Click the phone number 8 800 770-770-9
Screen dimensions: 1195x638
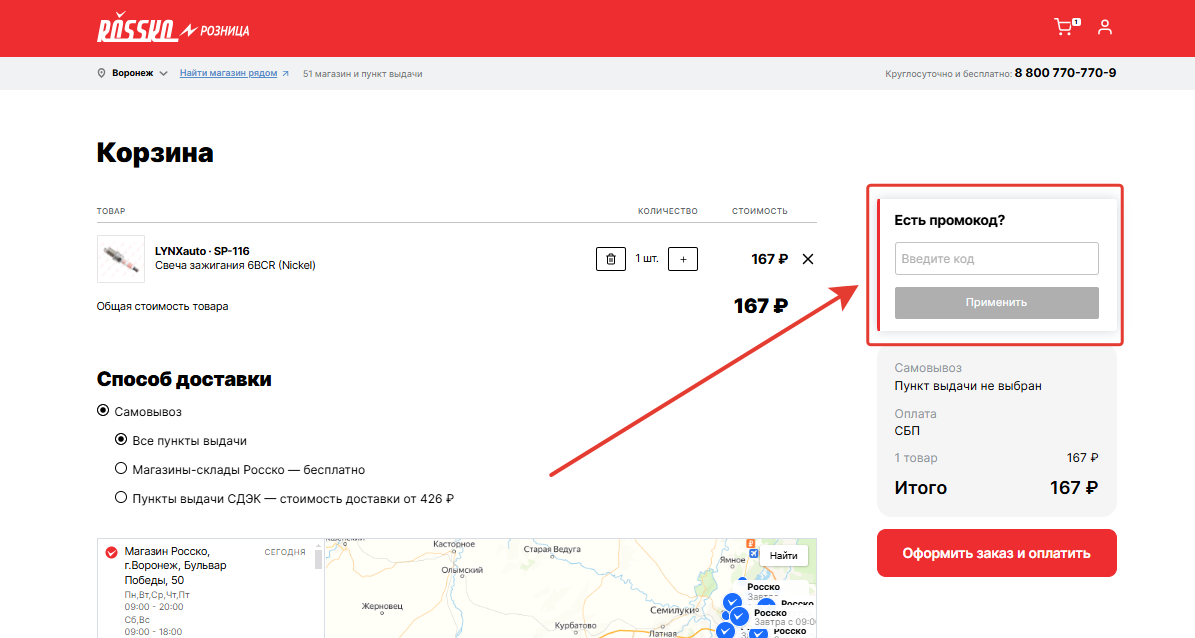click(x=1065, y=73)
